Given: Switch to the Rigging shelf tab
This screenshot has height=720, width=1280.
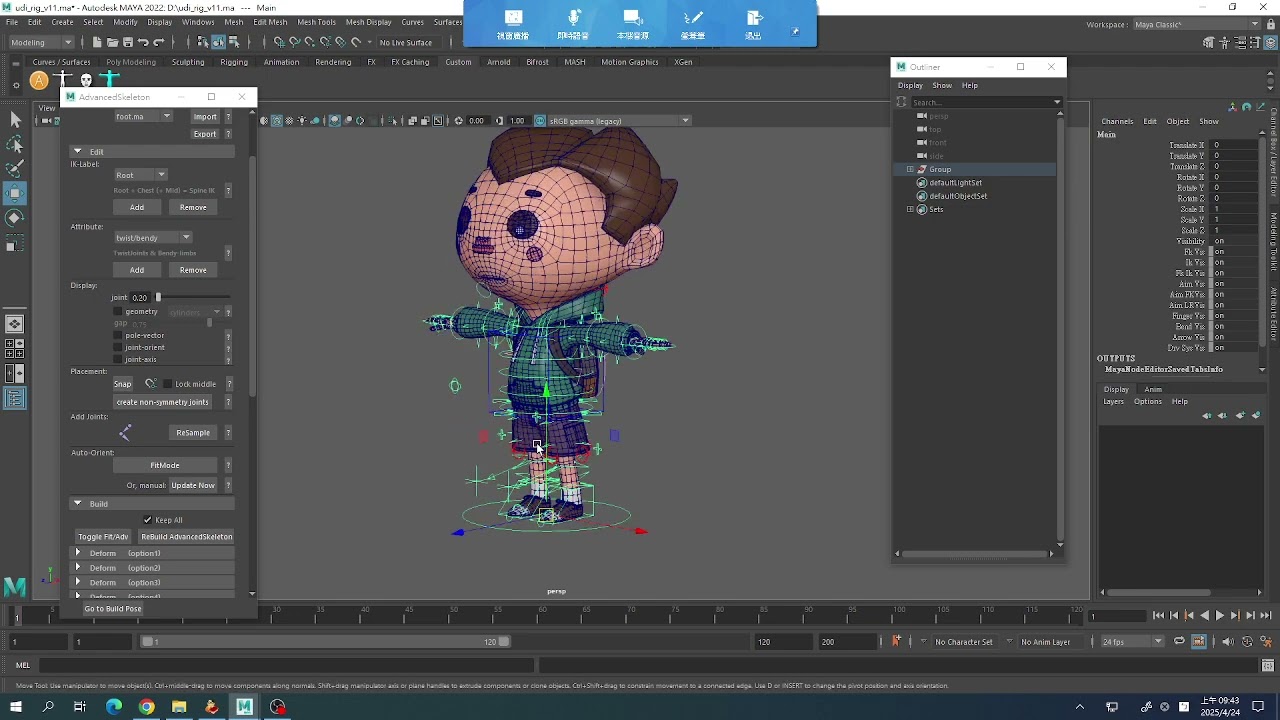Looking at the screenshot, I should pos(234,62).
